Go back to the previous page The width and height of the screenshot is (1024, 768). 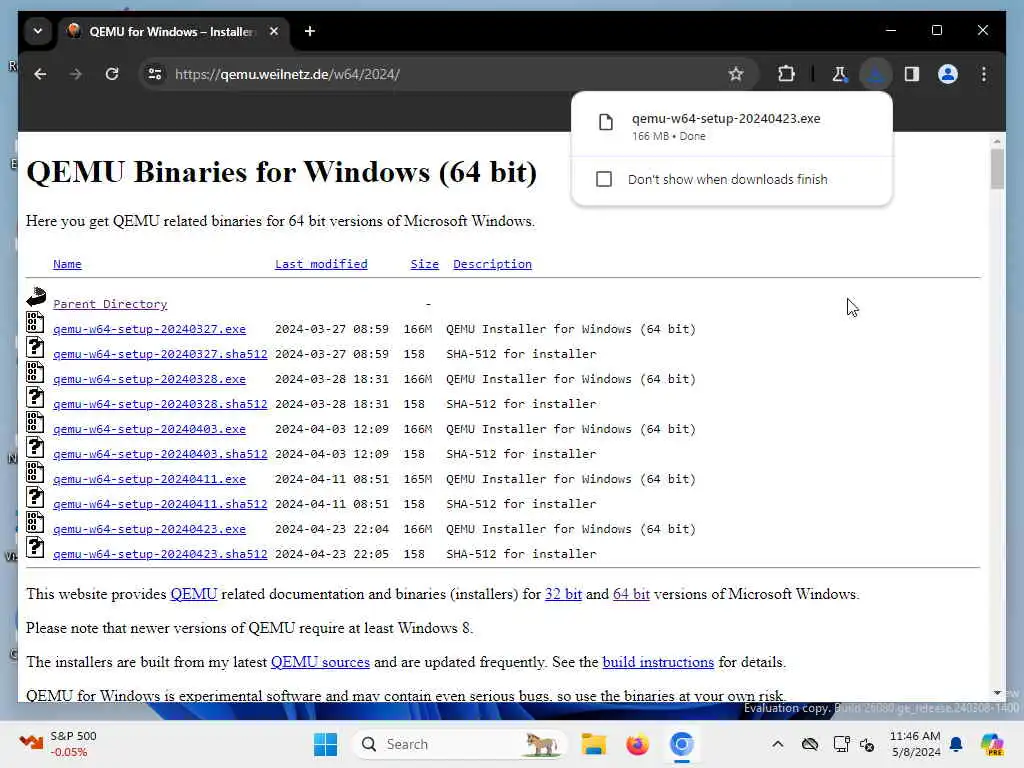tap(40, 74)
